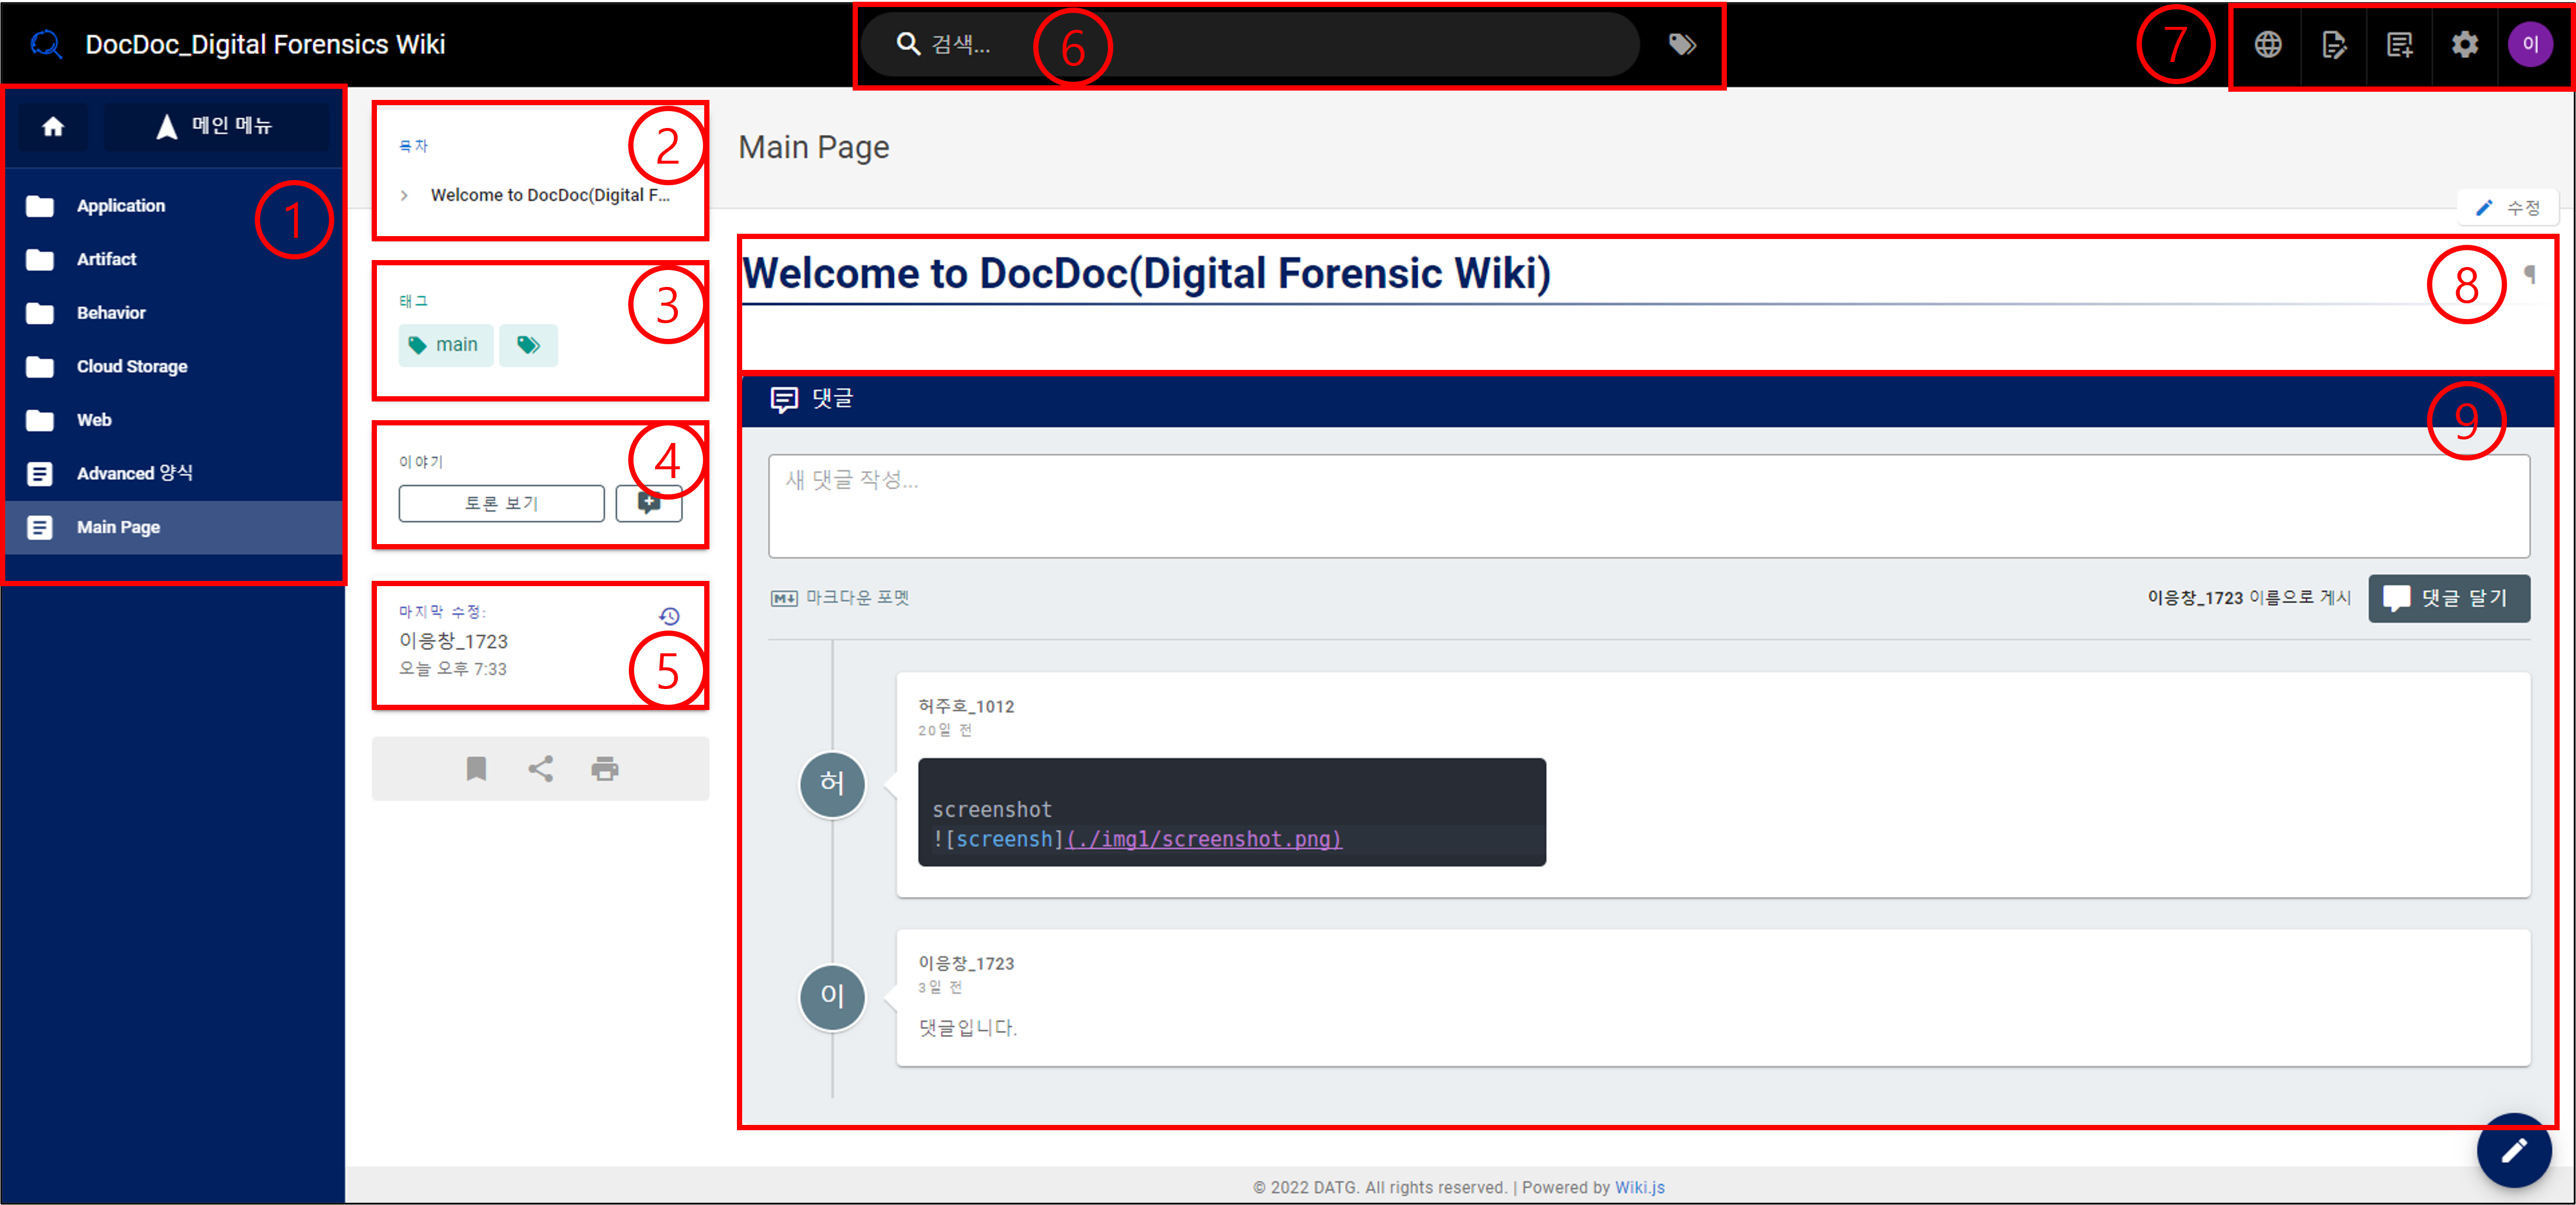The width and height of the screenshot is (2576, 1205).
Task: Click the search magnifier icon
Action: click(x=908, y=44)
